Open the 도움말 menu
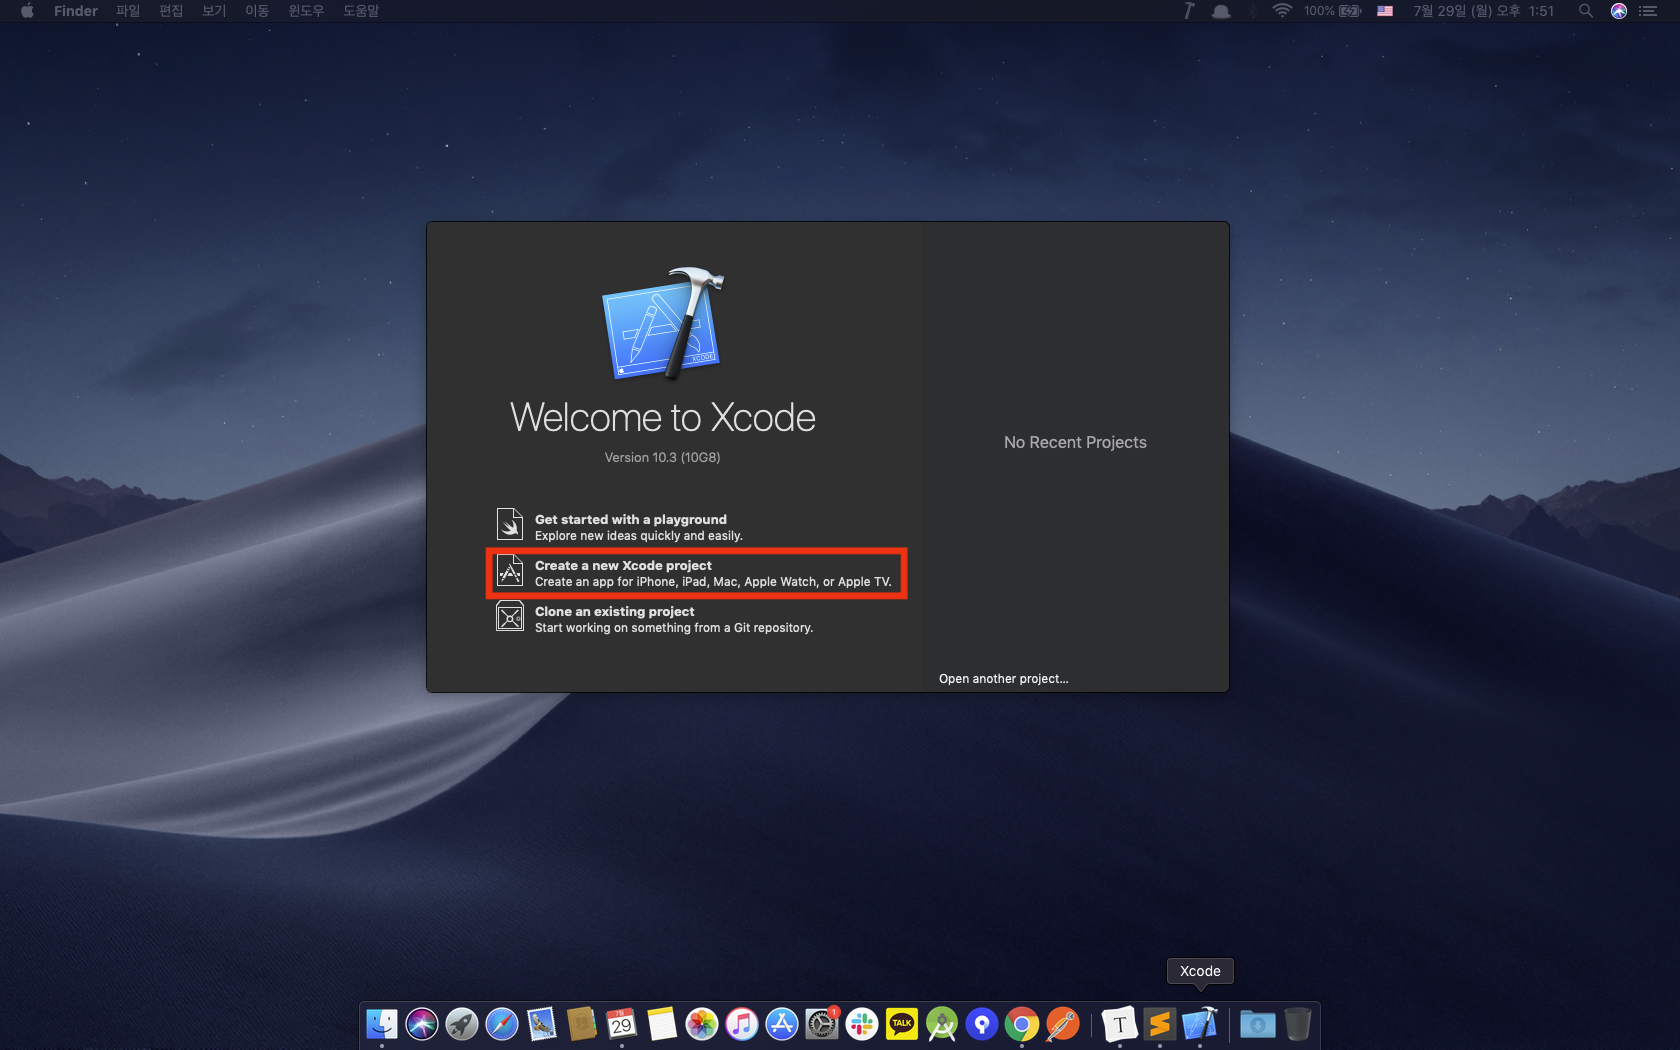This screenshot has width=1680, height=1050. (x=361, y=11)
